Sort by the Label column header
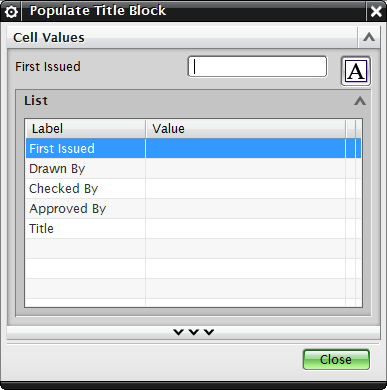The image size is (387, 390). pyautogui.click(x=86, y=129)
